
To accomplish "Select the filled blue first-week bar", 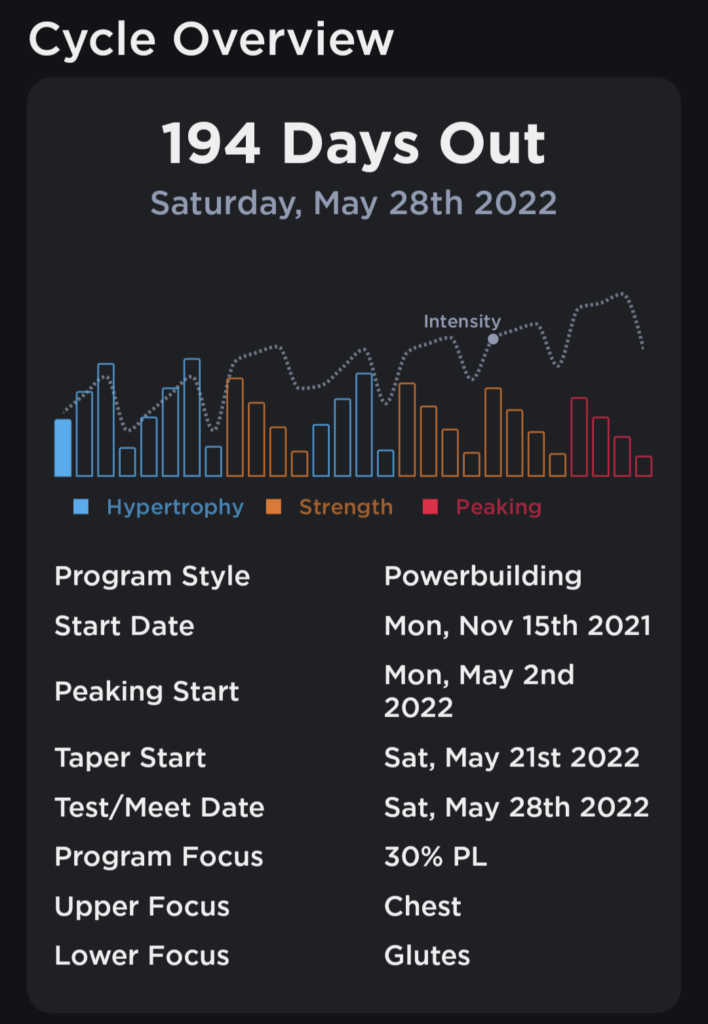I will pyautogui.click(x=63, y=448).
